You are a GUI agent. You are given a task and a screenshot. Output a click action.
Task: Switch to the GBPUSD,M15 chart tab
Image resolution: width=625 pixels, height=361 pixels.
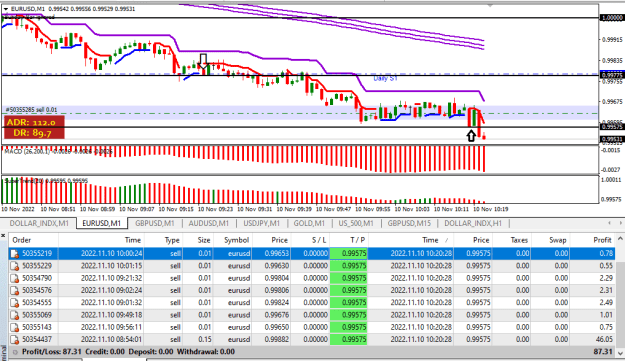click(409, 224)
